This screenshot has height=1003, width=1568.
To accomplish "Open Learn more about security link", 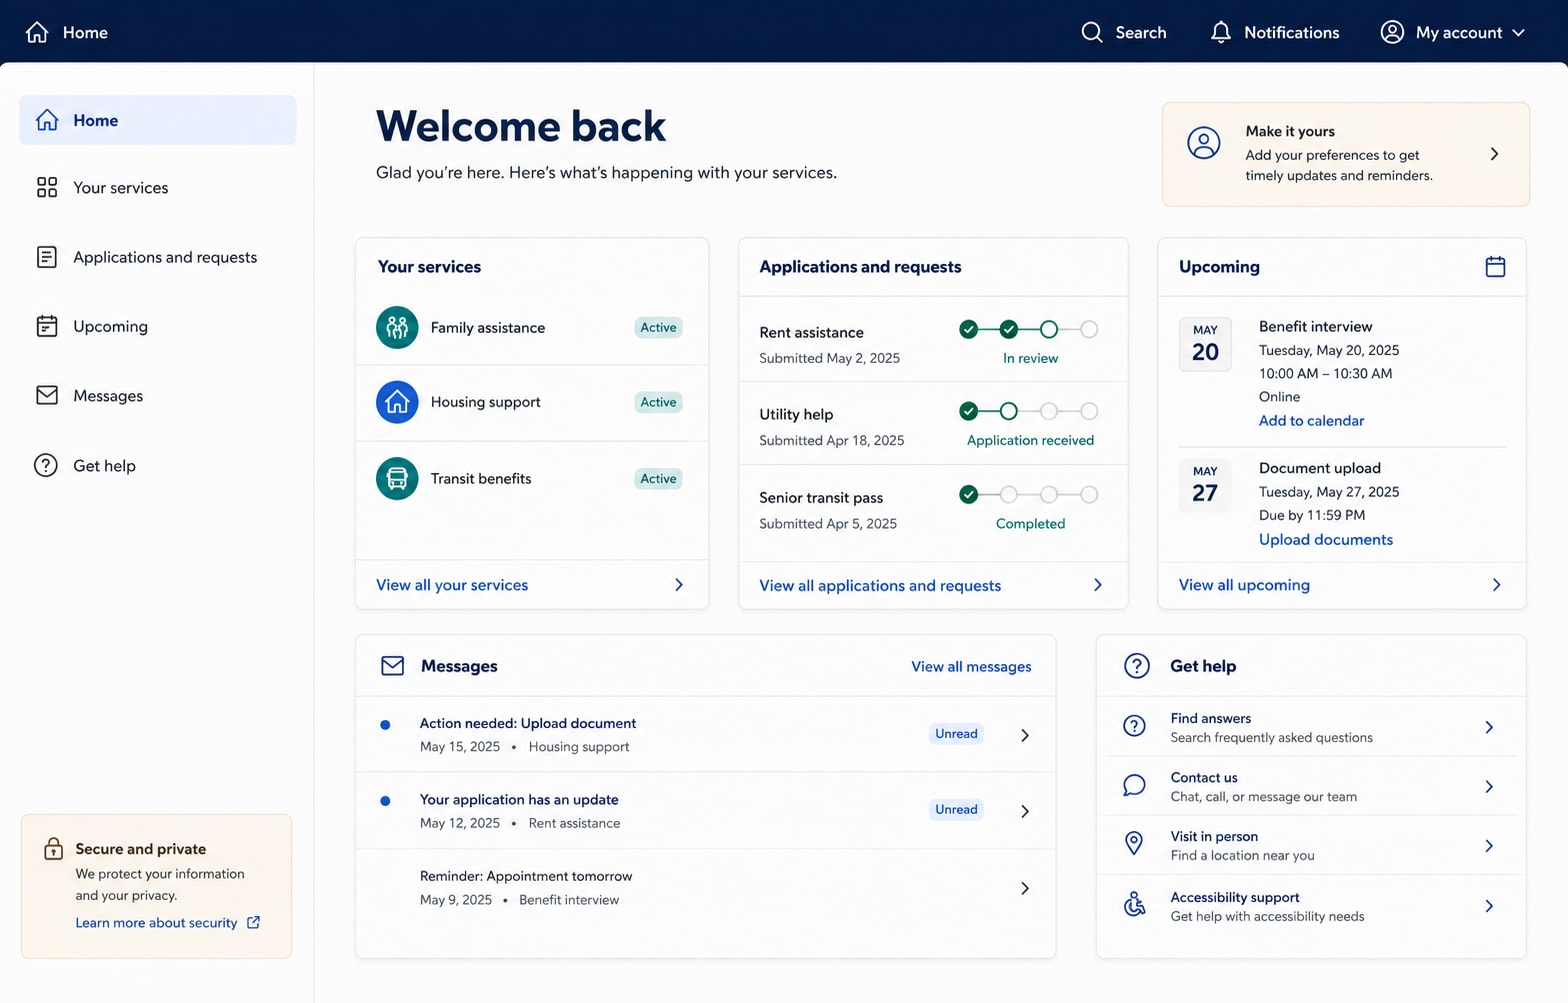I will click(167, 923).
